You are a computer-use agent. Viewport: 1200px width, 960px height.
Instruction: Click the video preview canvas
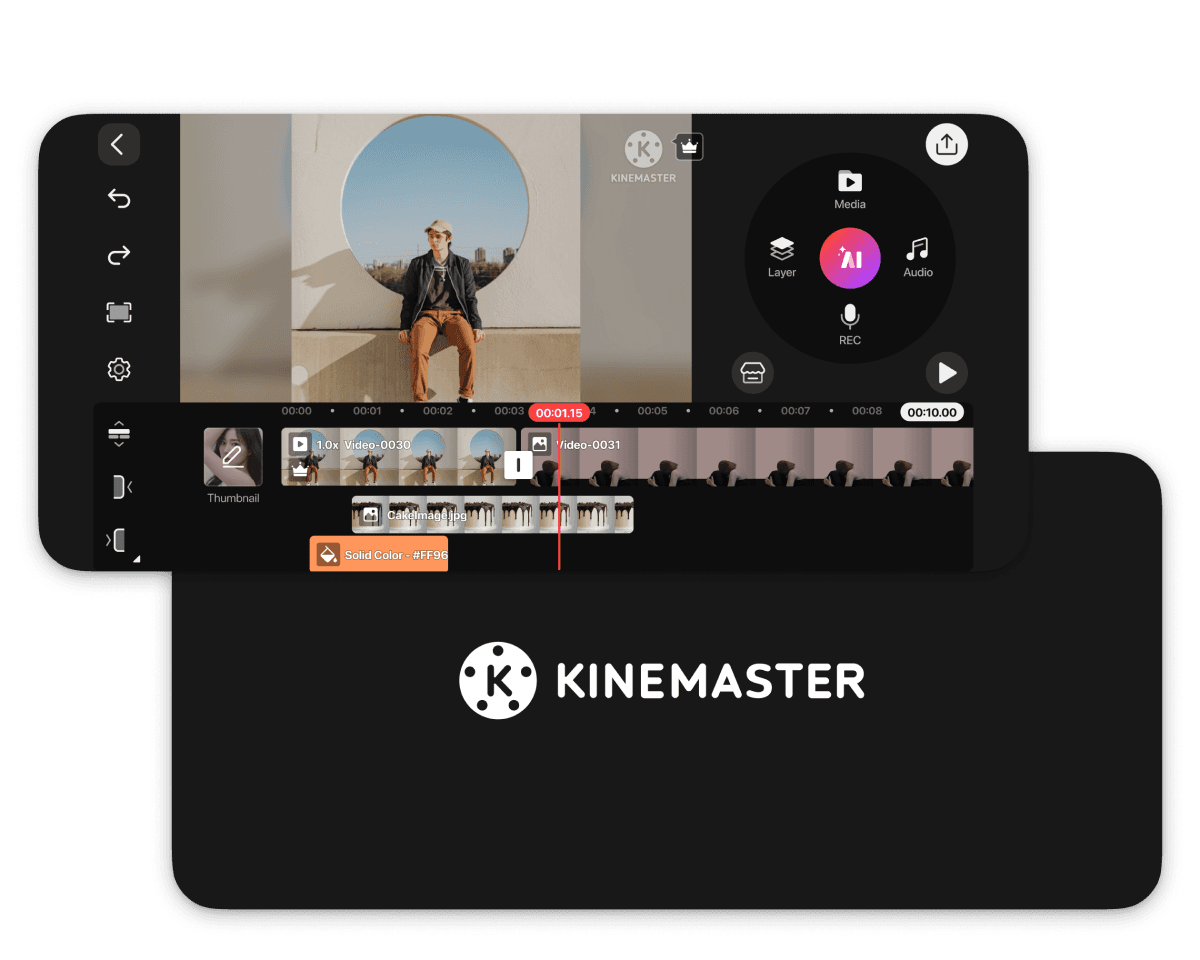[x=436, y=258]
